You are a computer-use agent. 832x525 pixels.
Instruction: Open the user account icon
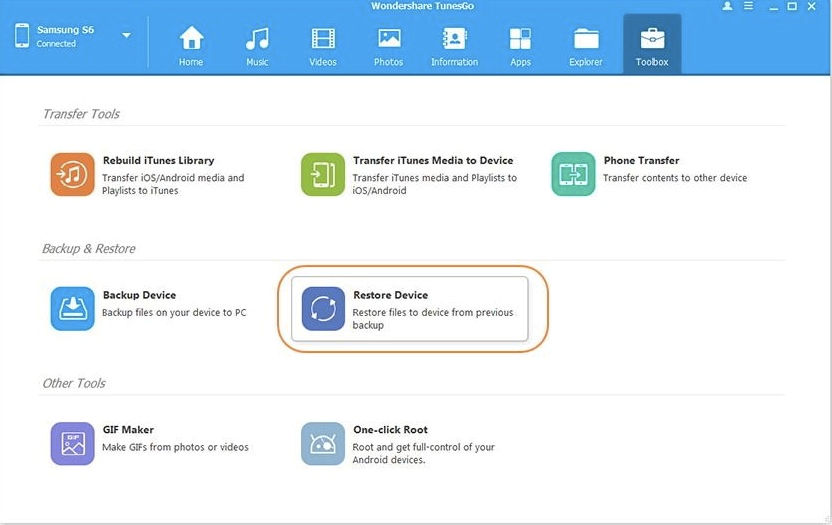(x=727, y=6)
